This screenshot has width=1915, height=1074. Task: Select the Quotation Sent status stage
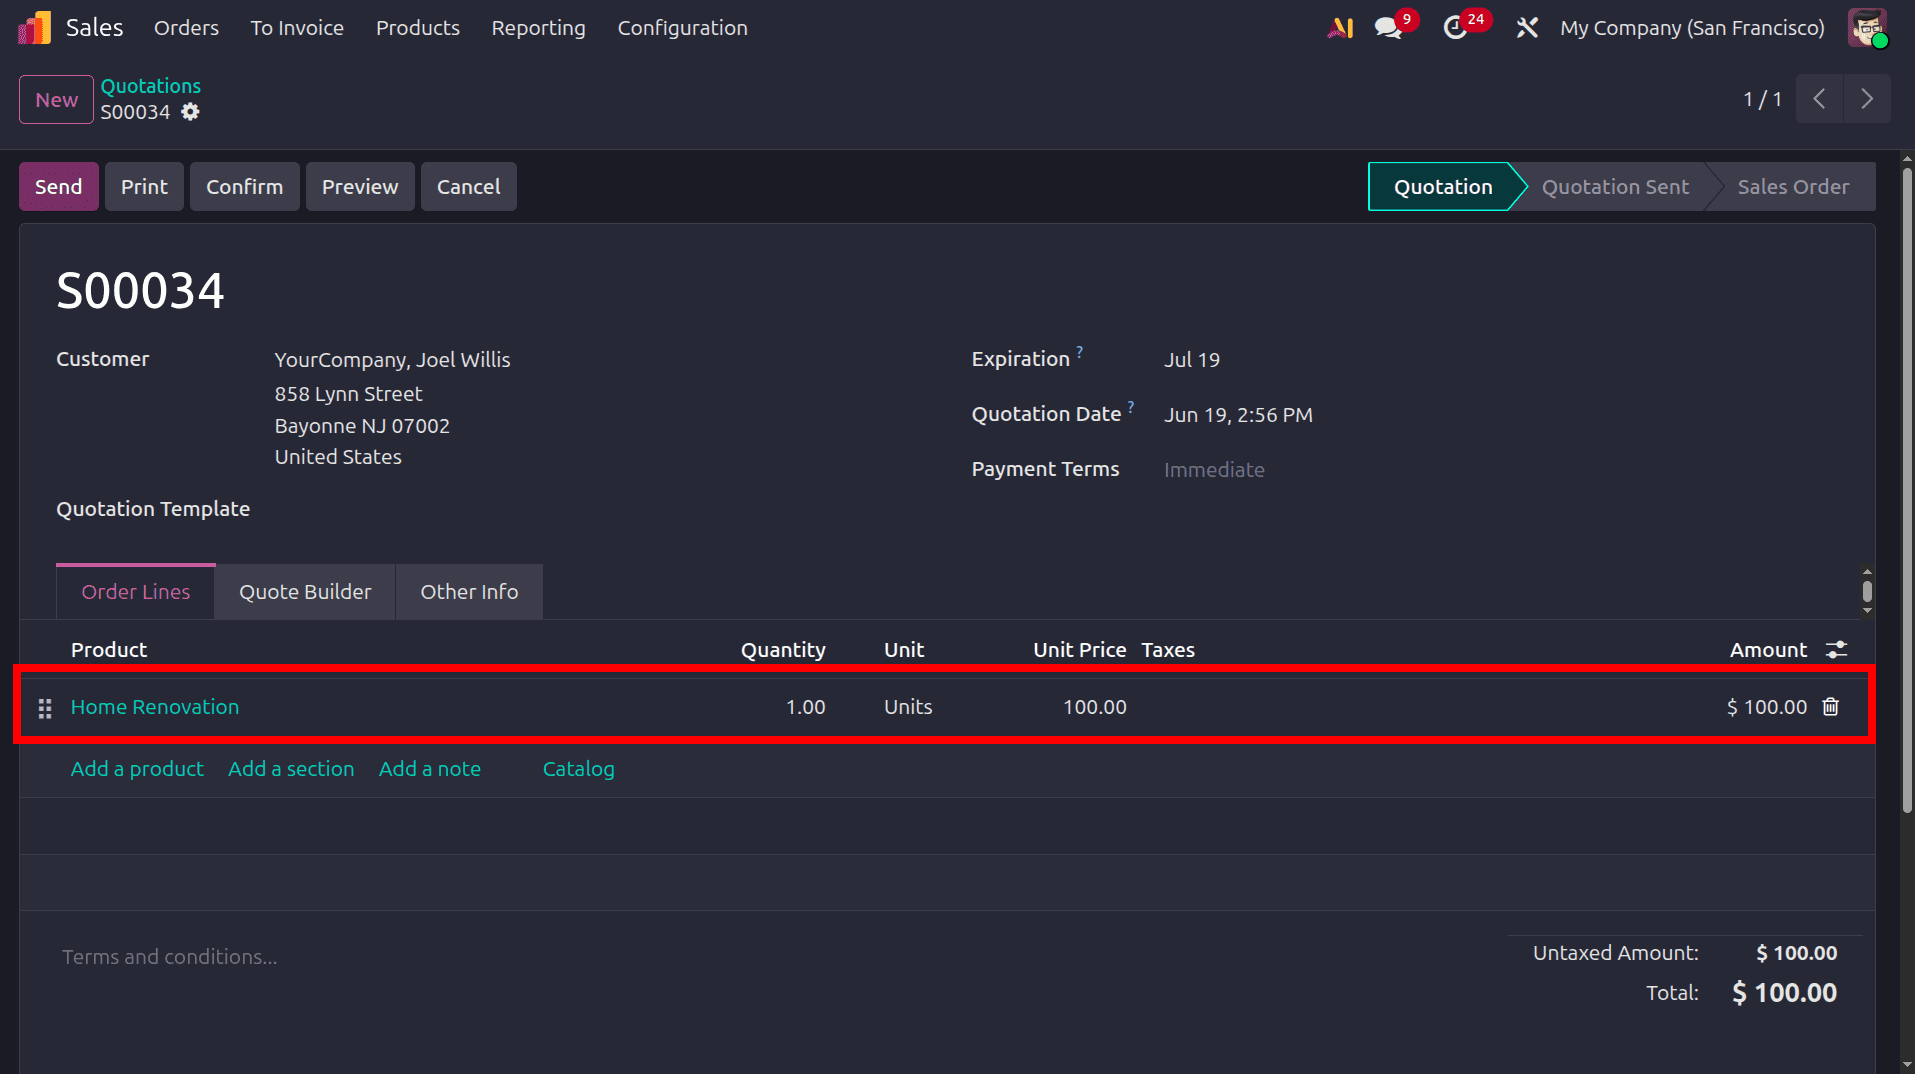click(1615, 187)
